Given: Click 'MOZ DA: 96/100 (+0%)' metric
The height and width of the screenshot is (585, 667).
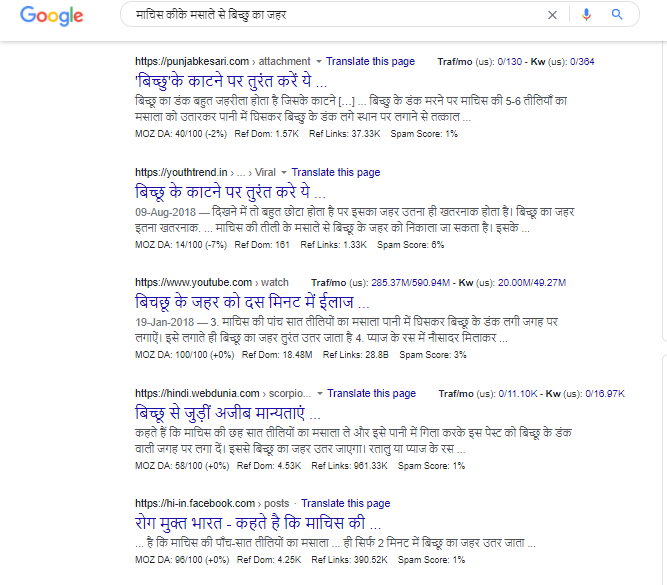Looking at the screenshot, I should [x=182, y=560].
